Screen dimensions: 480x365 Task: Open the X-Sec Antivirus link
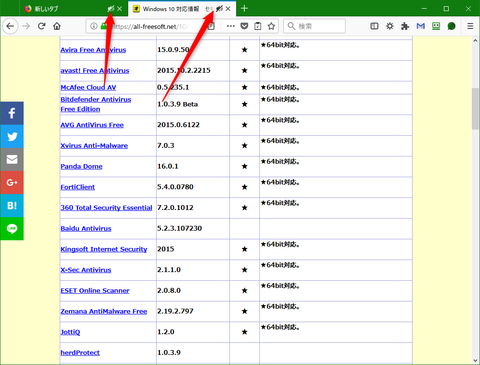(x=86, y=270)
